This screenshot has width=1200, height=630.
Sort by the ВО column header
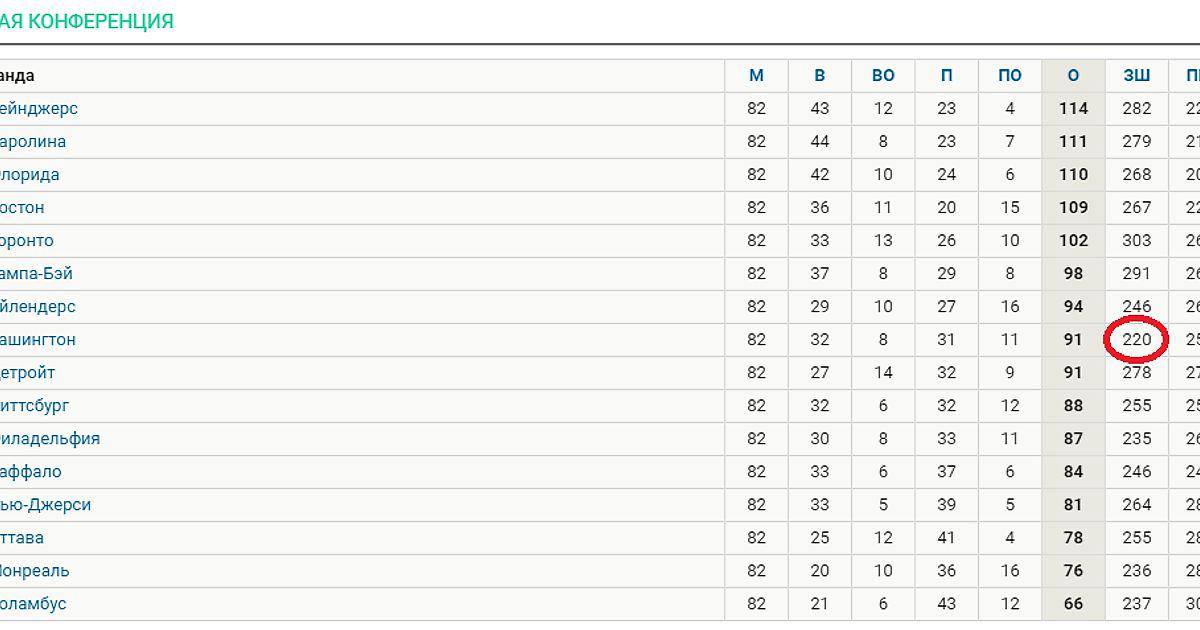point(883,75)
